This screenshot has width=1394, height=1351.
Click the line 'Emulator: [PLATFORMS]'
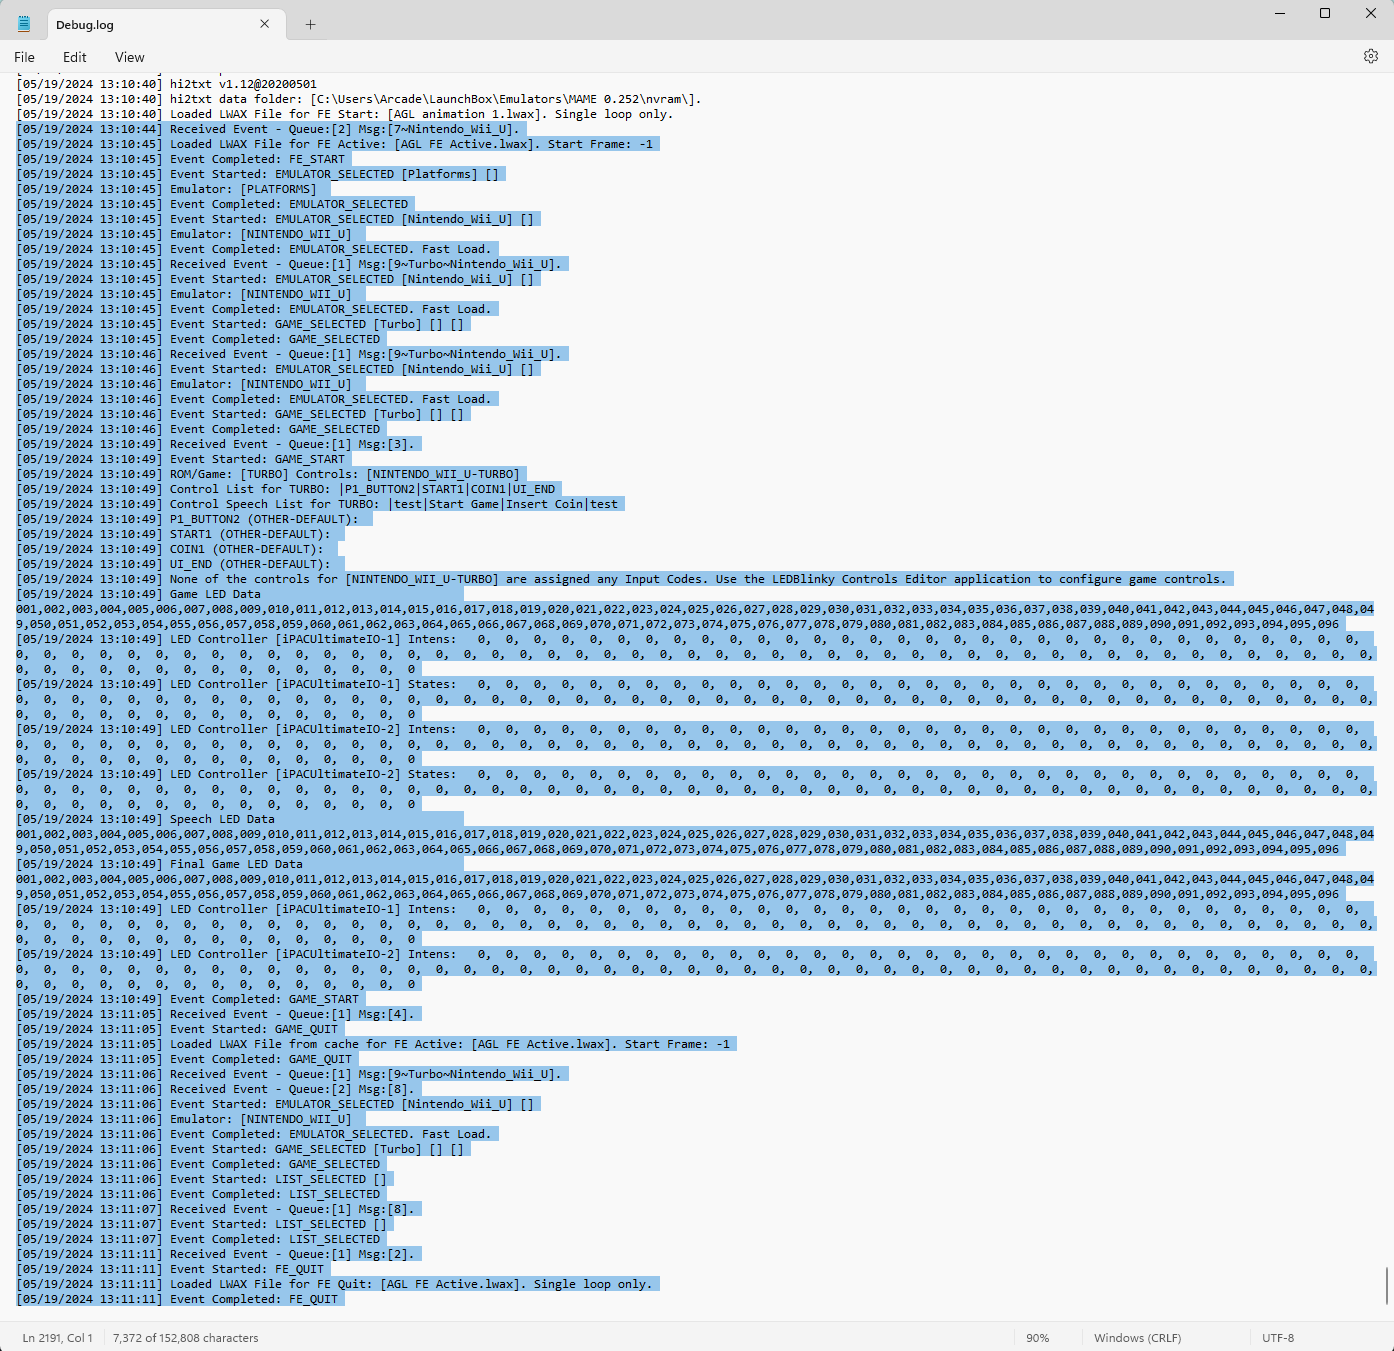(166, 189)
